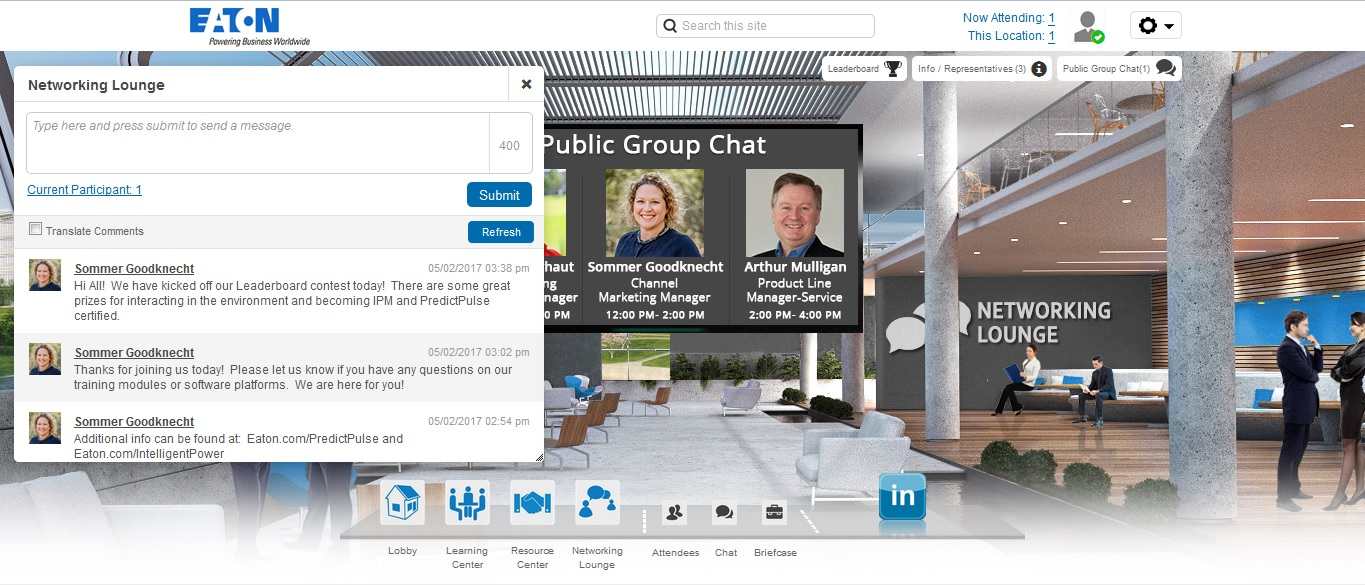Close the Networking Lounge chat panel
The image size is (1365, 587).
coord(526,85)
